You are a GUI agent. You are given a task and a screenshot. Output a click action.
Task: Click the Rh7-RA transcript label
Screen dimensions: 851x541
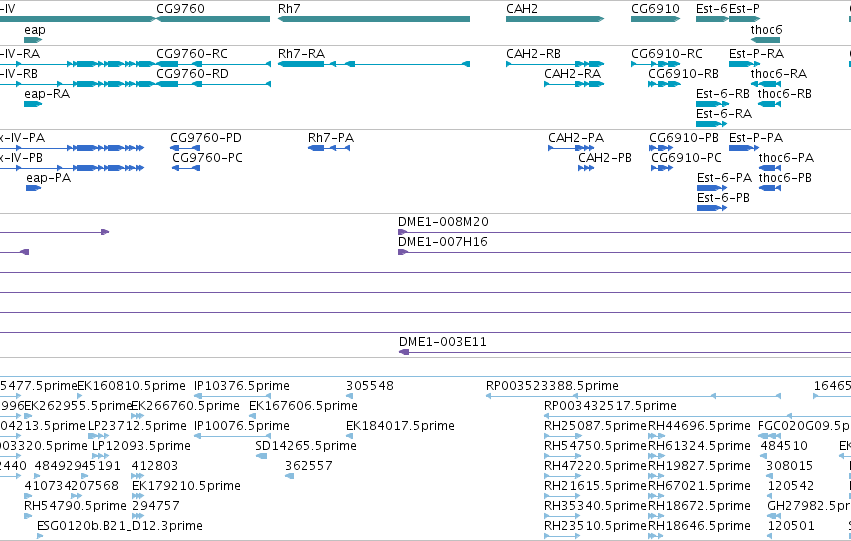[x=301, y=54]
